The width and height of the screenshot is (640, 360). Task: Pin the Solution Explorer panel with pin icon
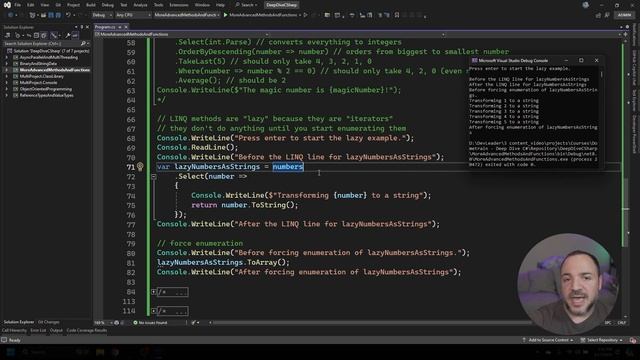(82, 27)
